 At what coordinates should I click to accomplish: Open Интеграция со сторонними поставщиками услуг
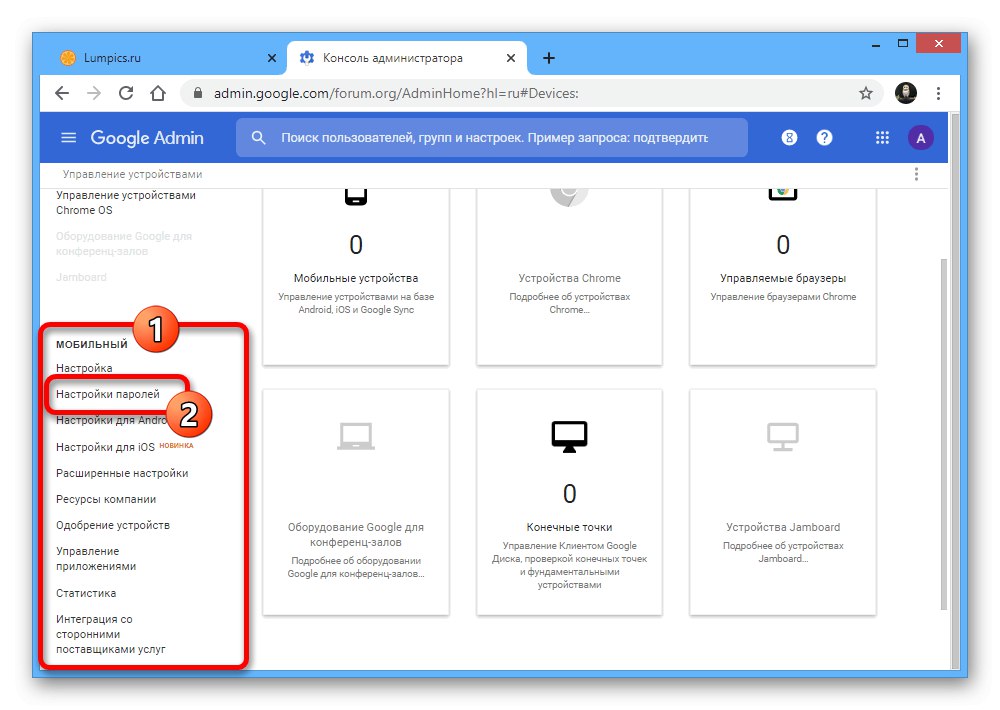(x=110, y=634)
